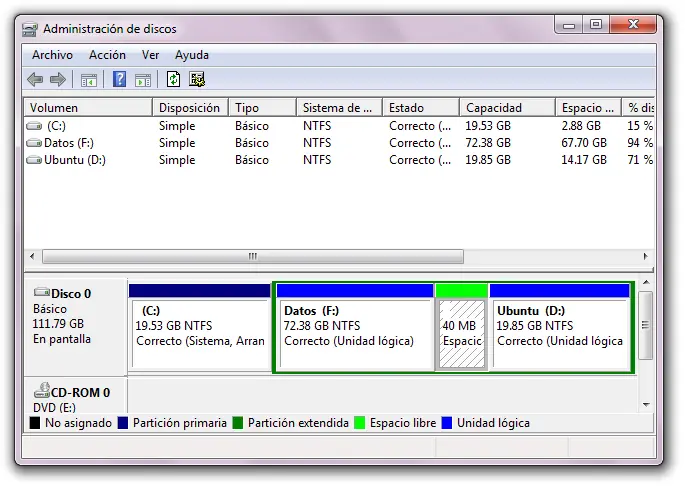
Task: Click the DVD (E:) label
Action: 54,408
